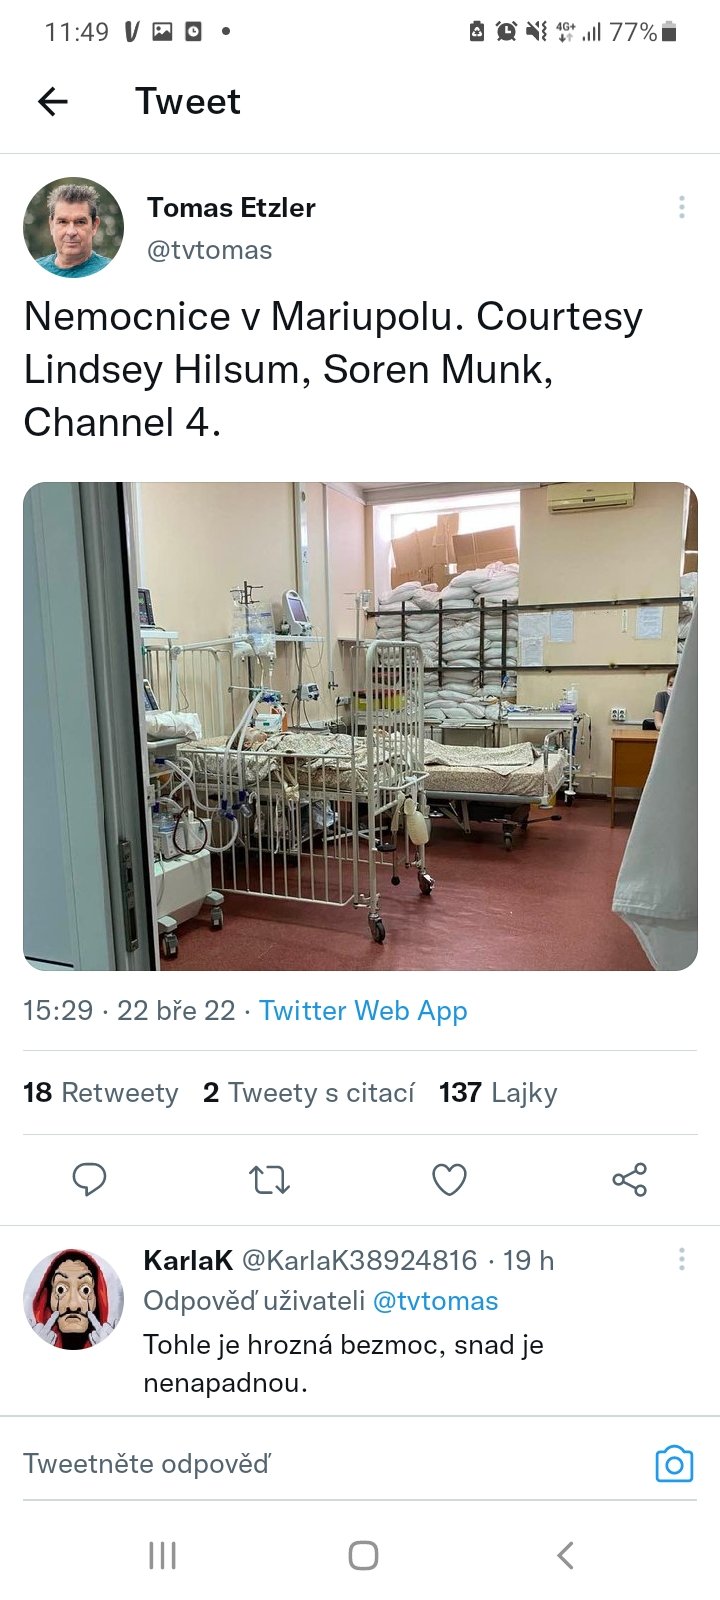Open the Twitter Web App source link
720x1600 pixels.
(363, 1011)
